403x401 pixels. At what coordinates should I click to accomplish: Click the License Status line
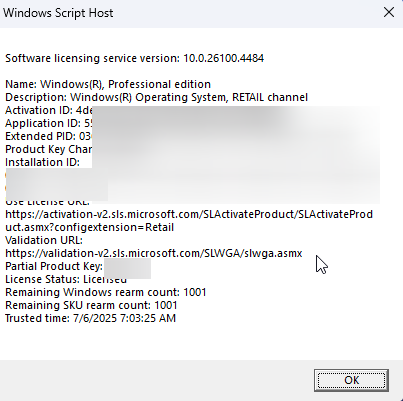(66, 279)
